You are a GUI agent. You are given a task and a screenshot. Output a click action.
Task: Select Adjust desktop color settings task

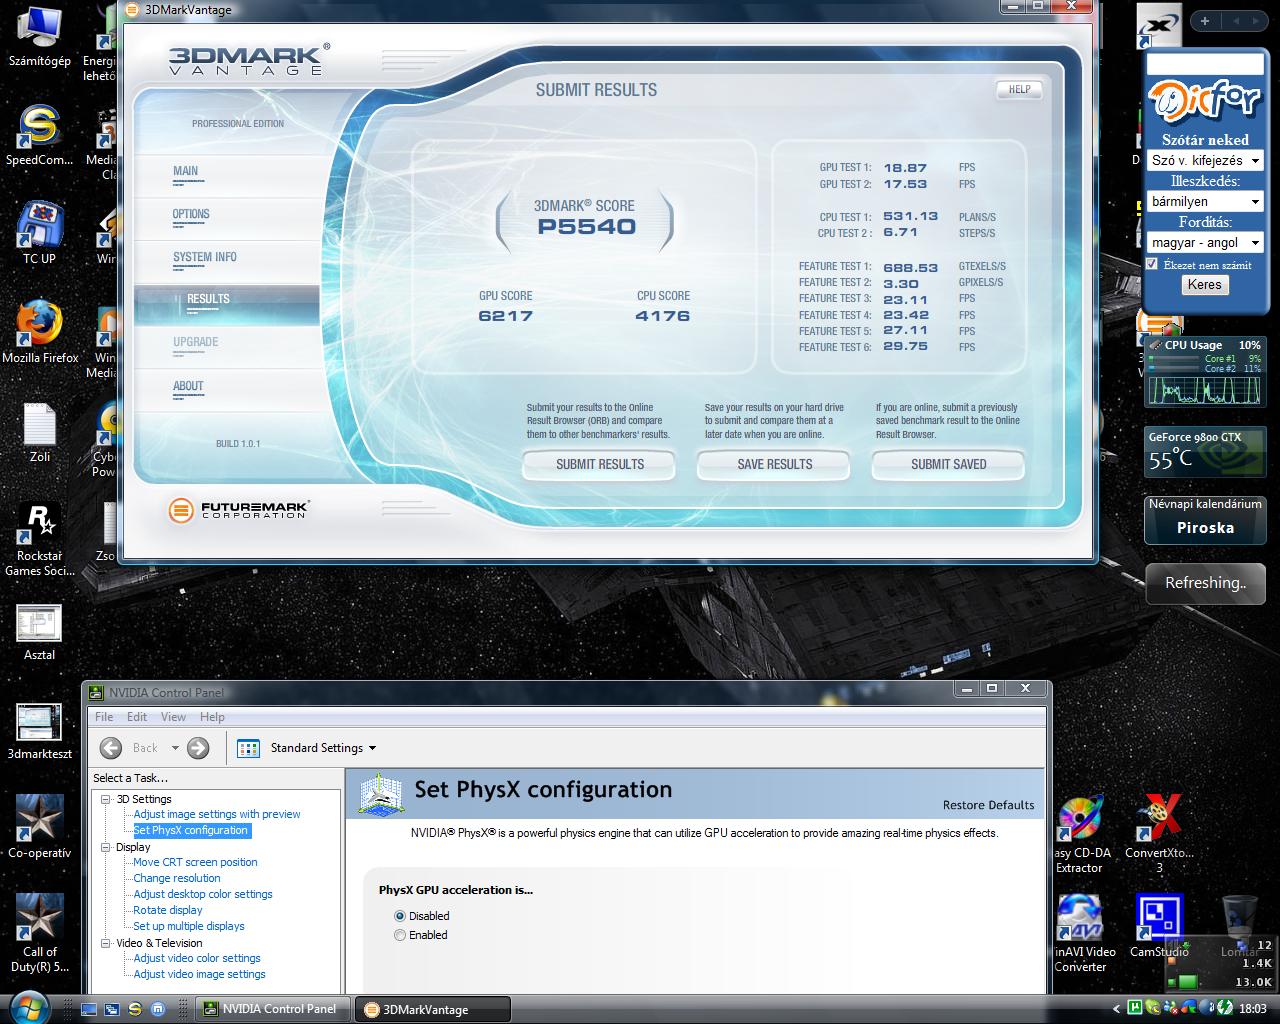[x=203, y=894]
